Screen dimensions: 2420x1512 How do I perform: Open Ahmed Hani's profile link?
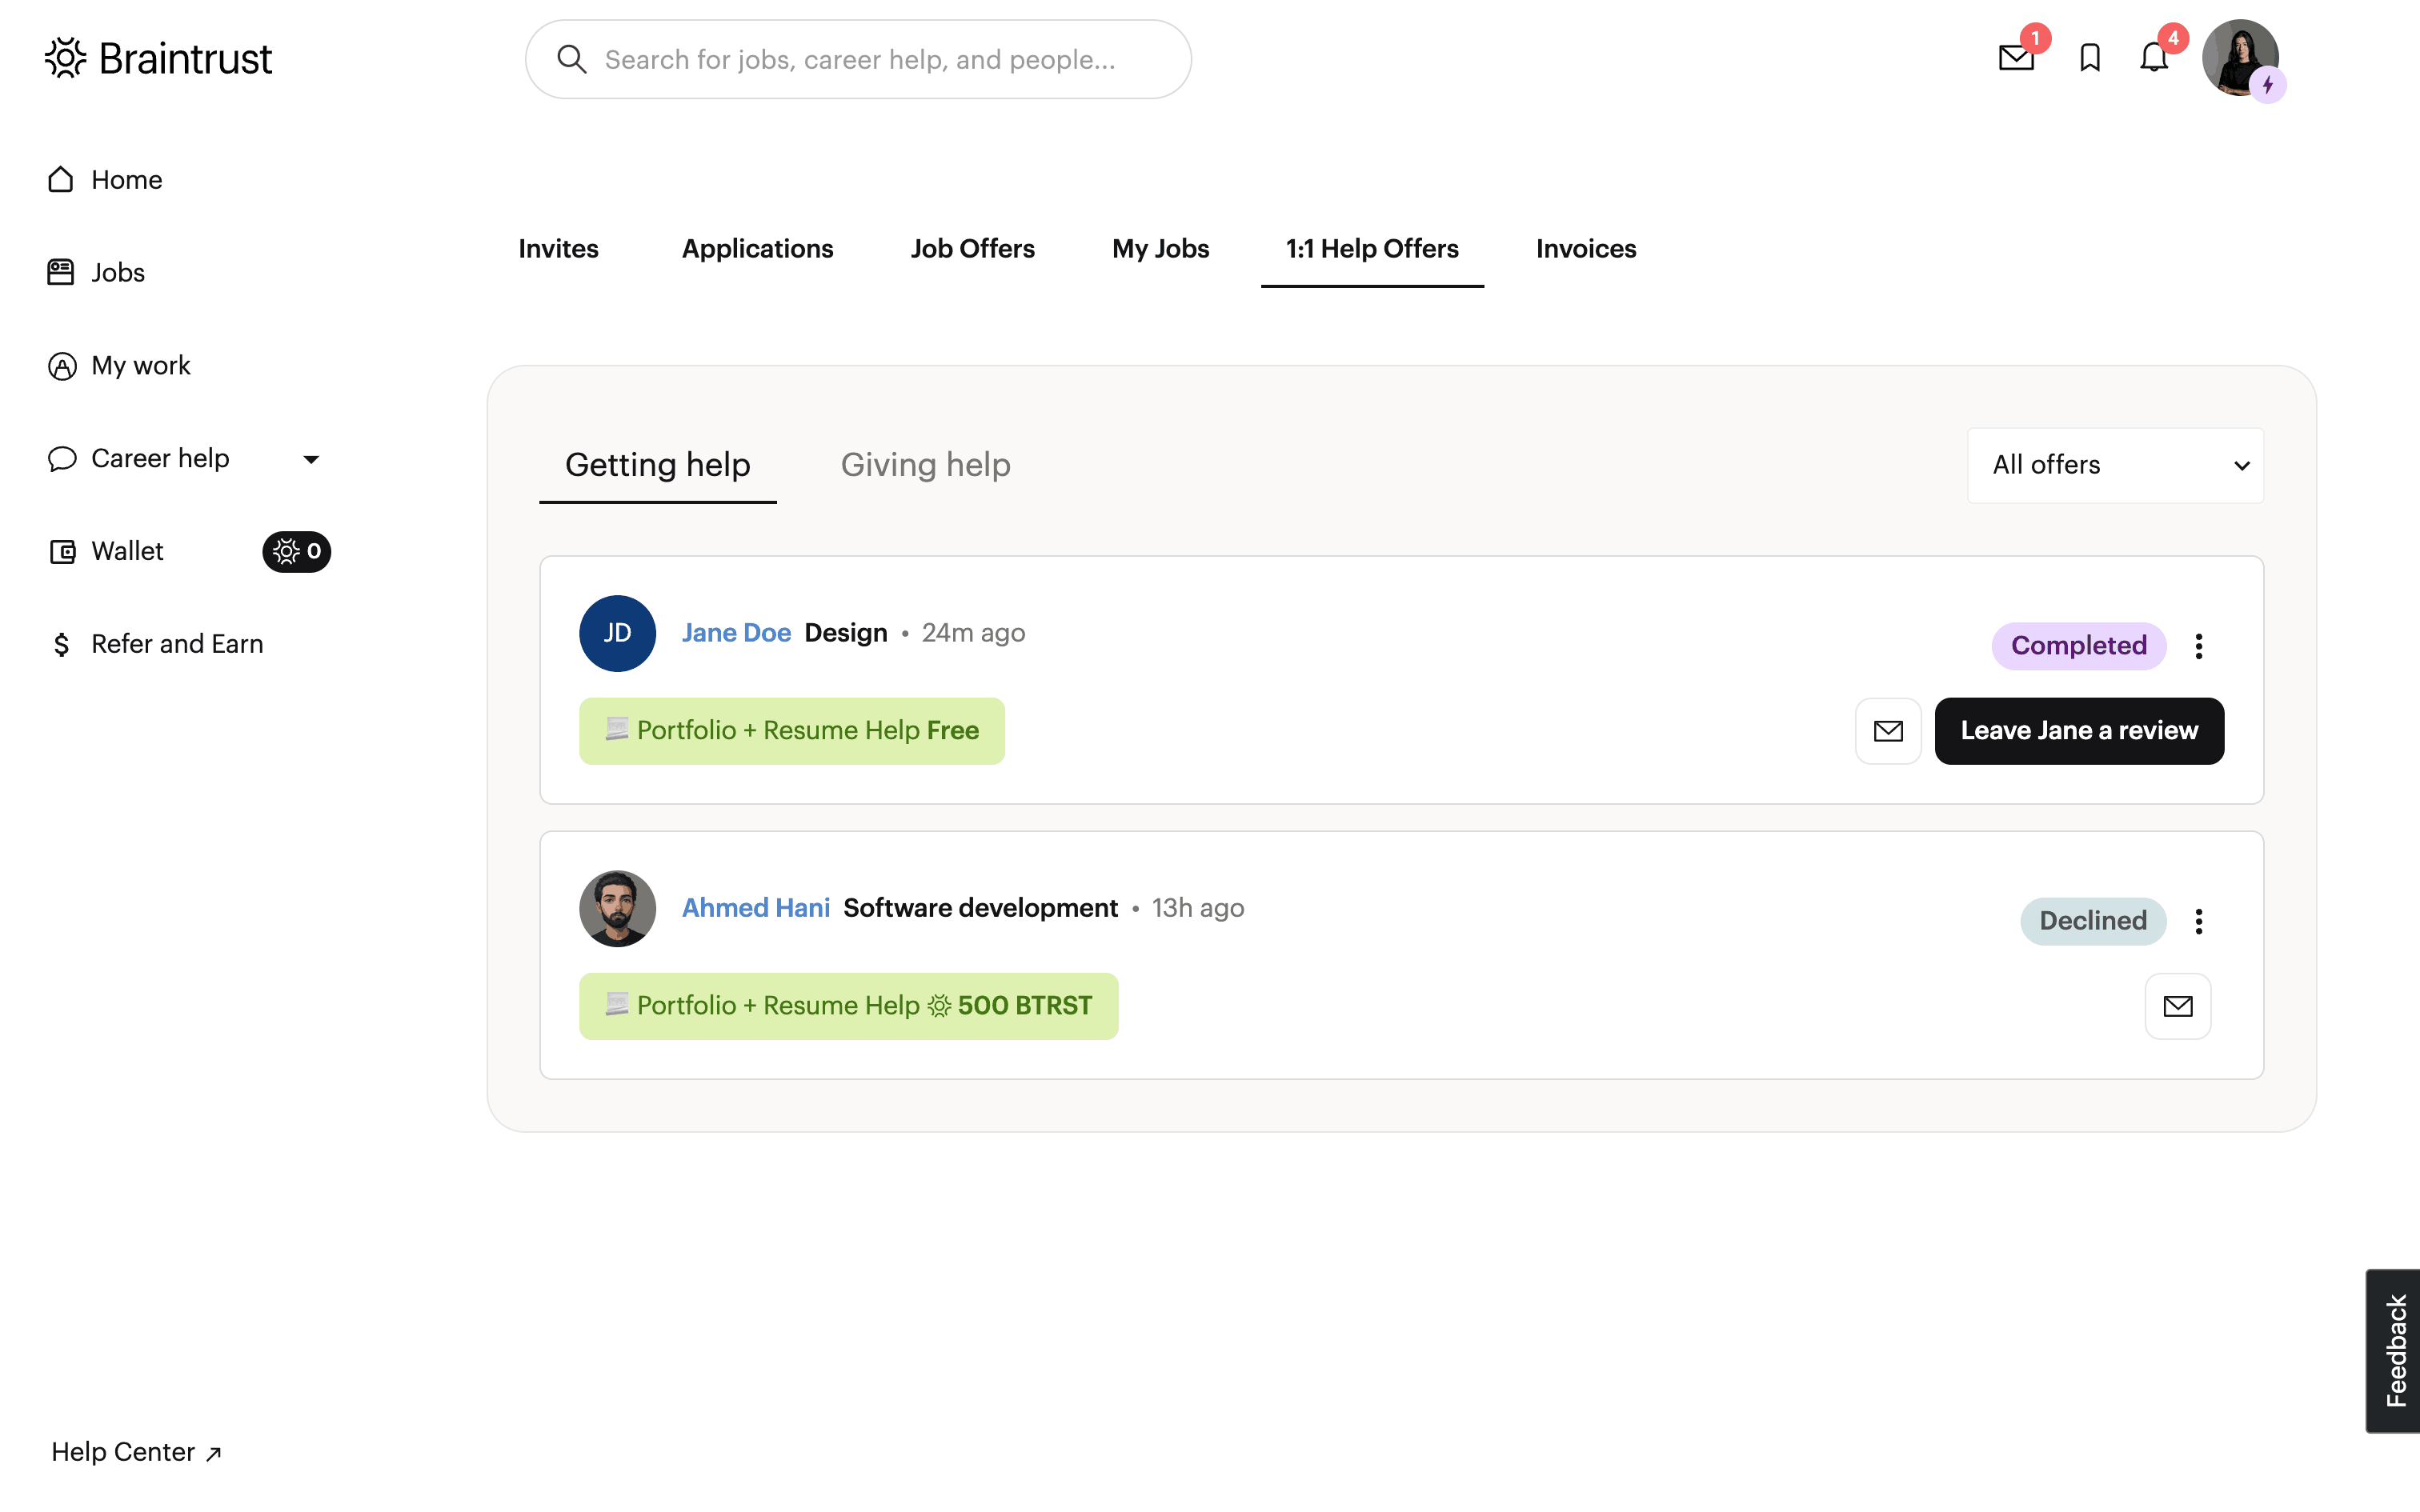coord(755,908)
